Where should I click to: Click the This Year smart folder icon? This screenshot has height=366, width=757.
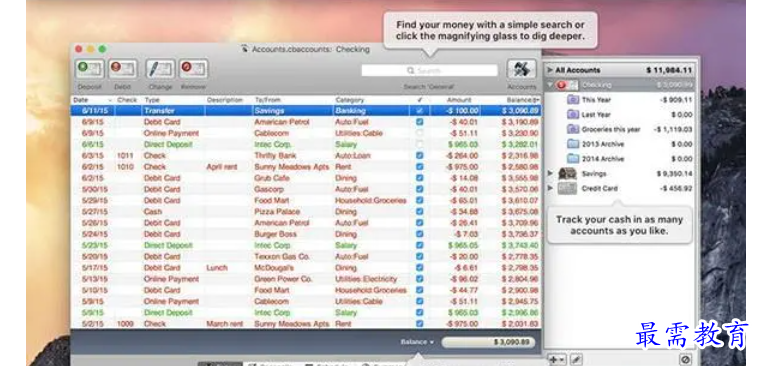573,100
